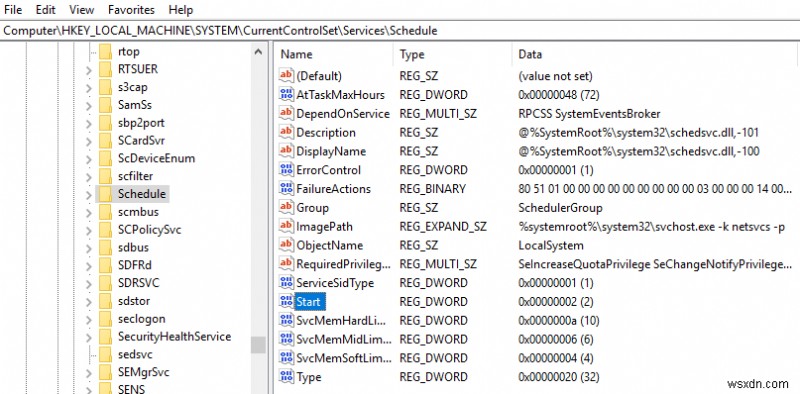Expand the Schedule key
Image resolution: width=800 pixels, height=394 pixels.
[89, 194]
